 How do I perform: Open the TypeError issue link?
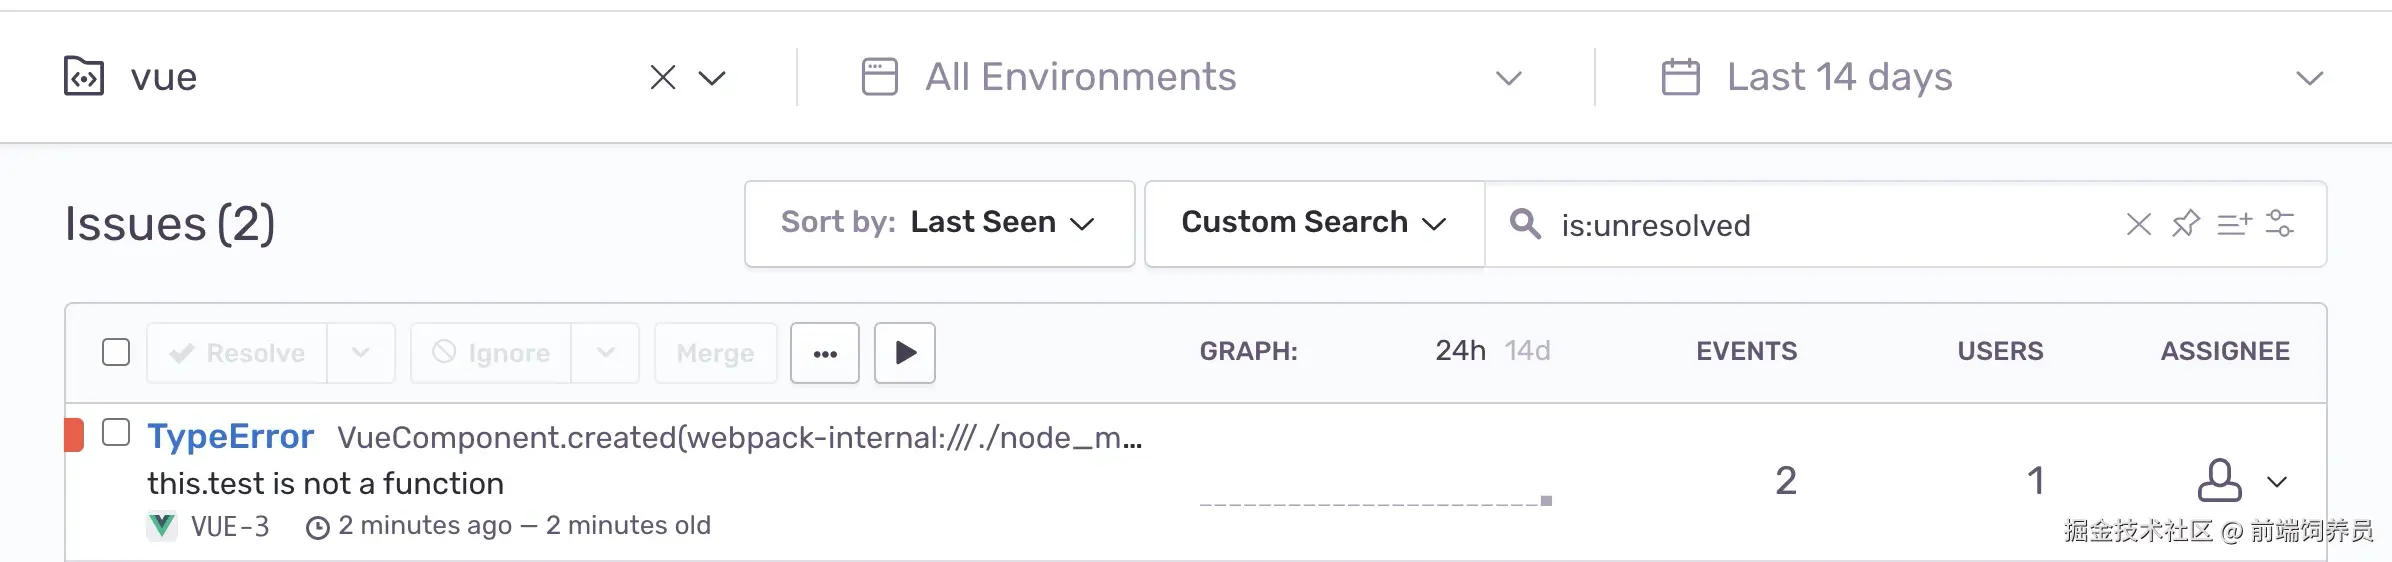(x=231, y=437)
